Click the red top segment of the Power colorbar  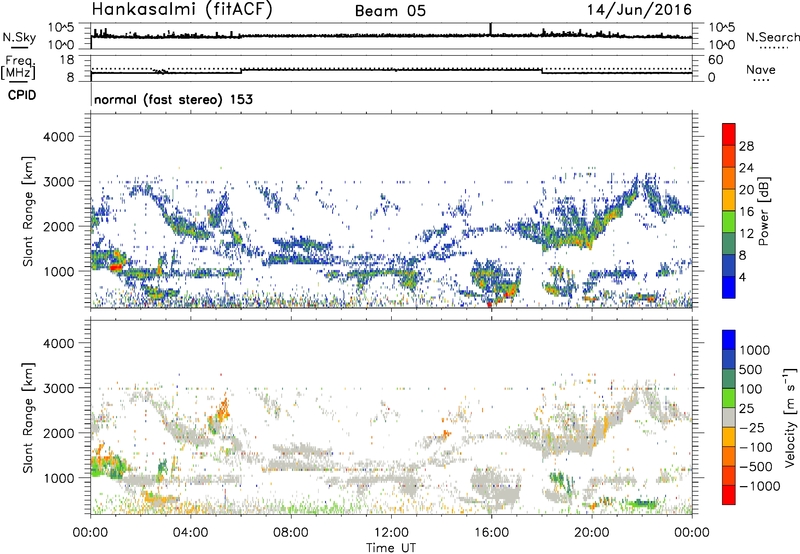pos(729,134)
